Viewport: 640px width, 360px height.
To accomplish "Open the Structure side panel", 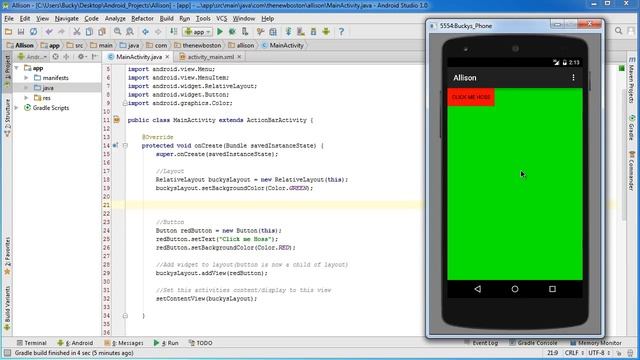I will [7, 118].
